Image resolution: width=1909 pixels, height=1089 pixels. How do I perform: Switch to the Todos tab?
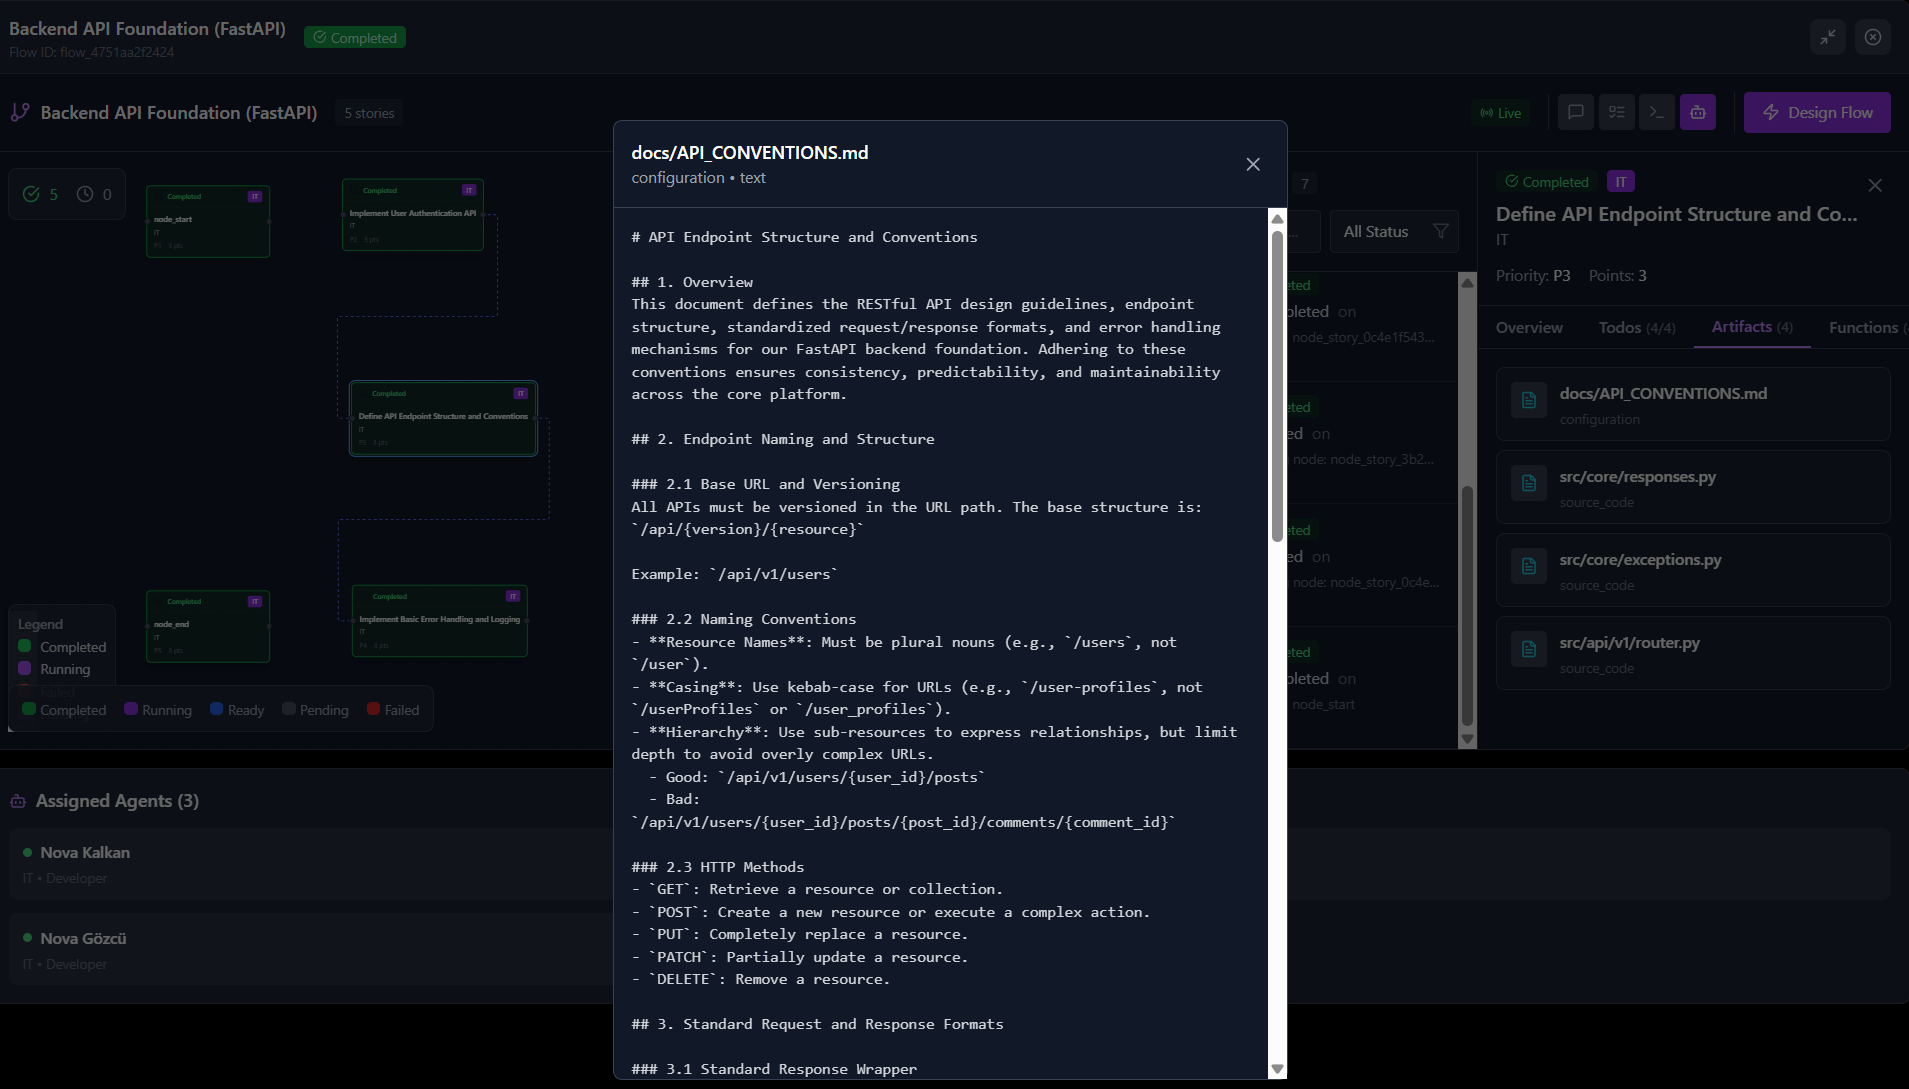1637,328
